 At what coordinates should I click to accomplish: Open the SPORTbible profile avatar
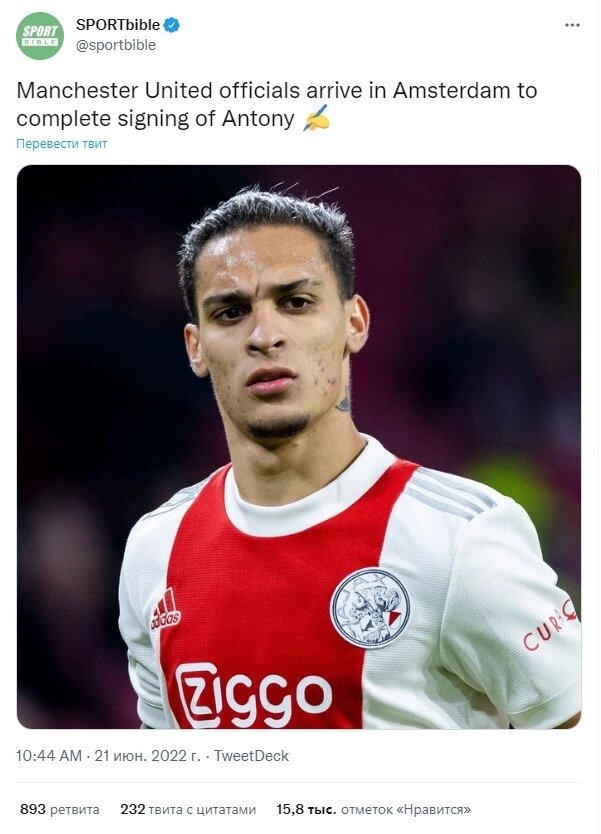click(40, 36)
